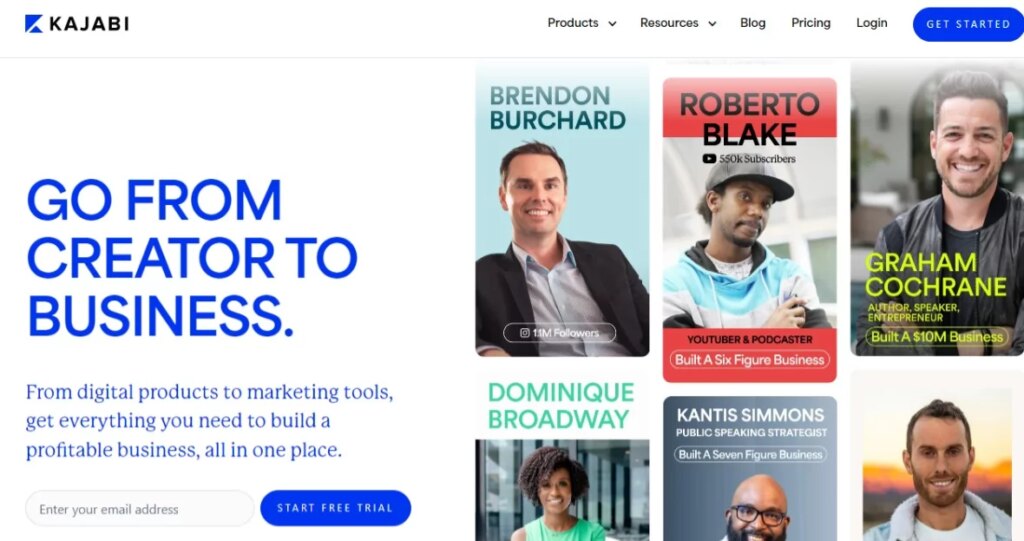Expand the Resources dropdown chevron
The width and height of the screenshot is (1024, 541).
tap(712, 24)
